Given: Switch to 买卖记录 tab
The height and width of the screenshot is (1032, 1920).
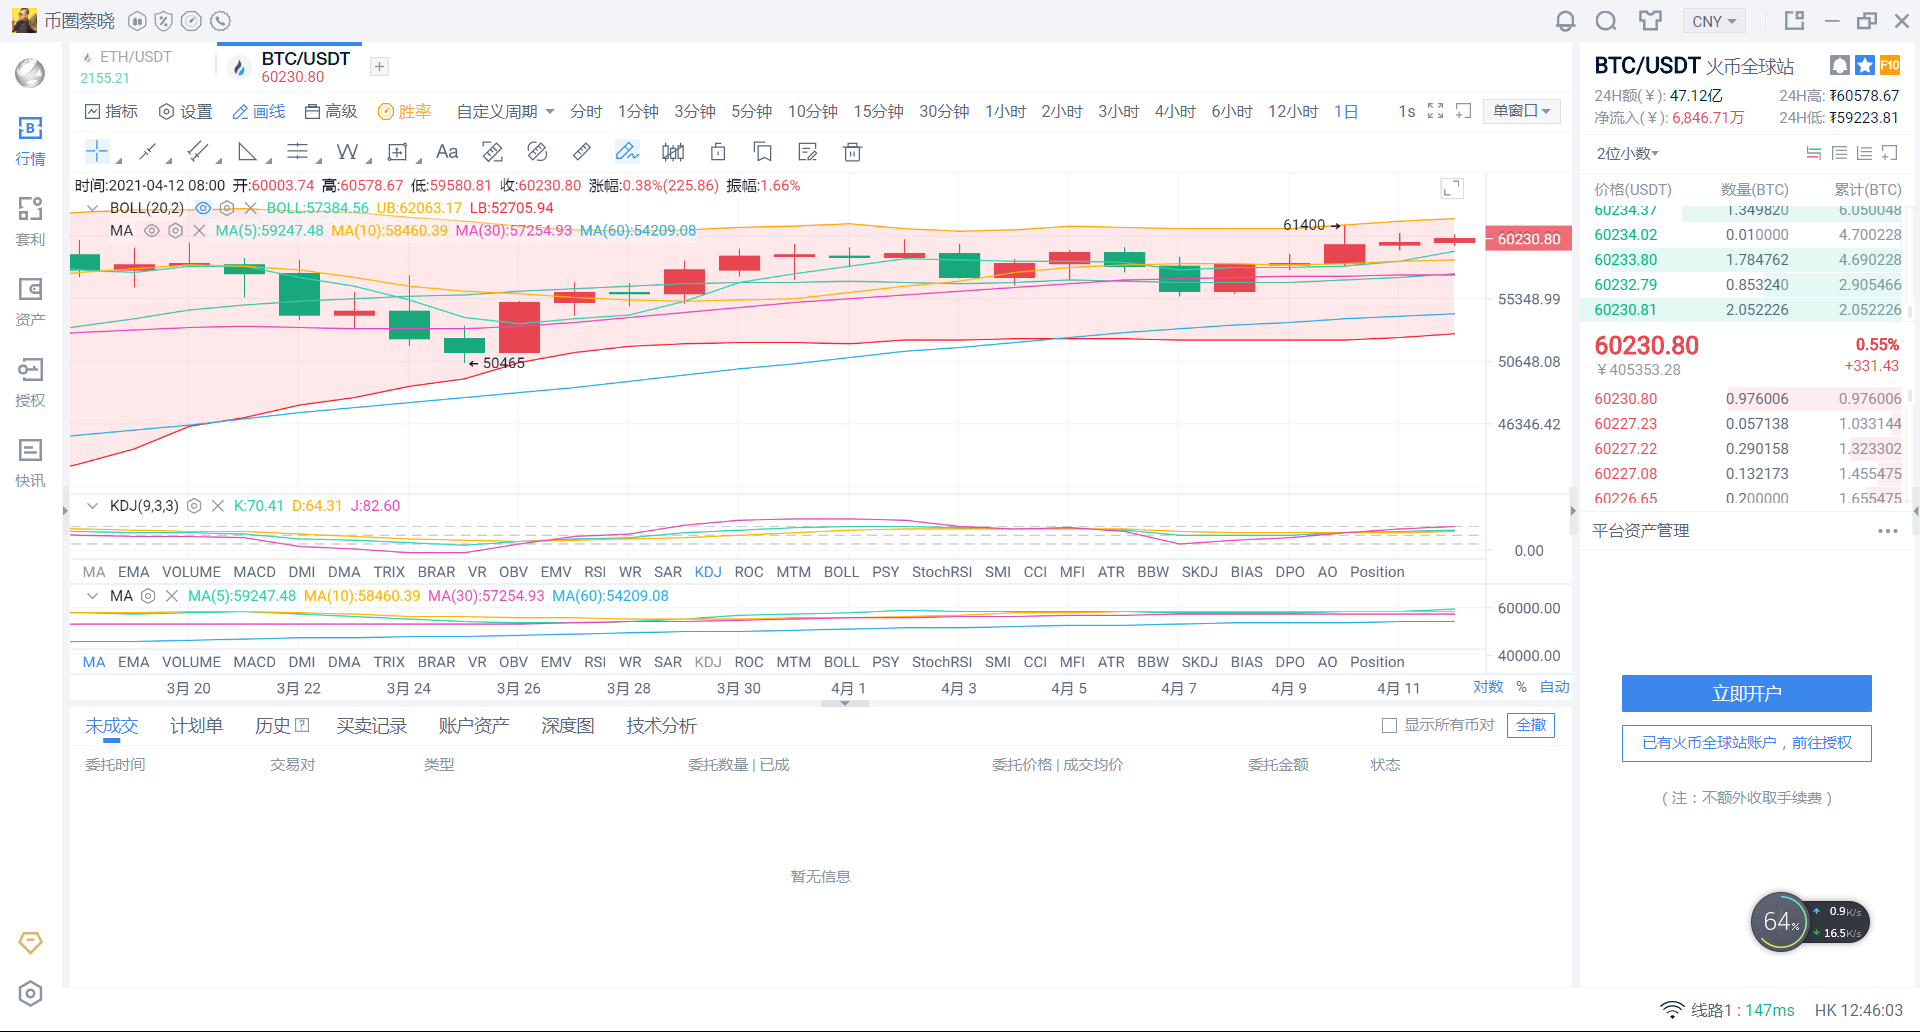Looking at the screenshot, I should tap(372, 726).
